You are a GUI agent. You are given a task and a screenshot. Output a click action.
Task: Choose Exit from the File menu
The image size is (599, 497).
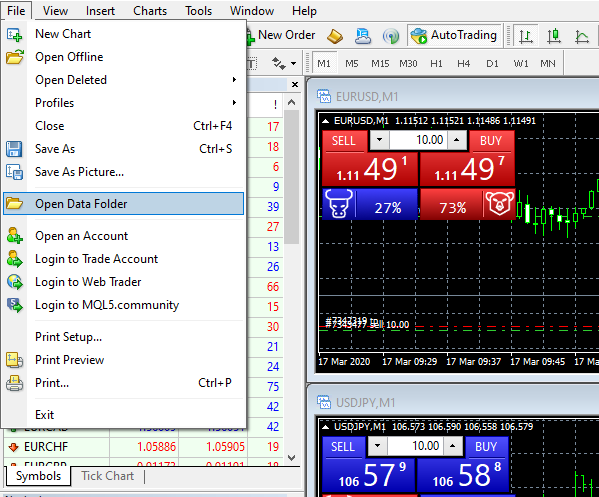click(45, 414)
